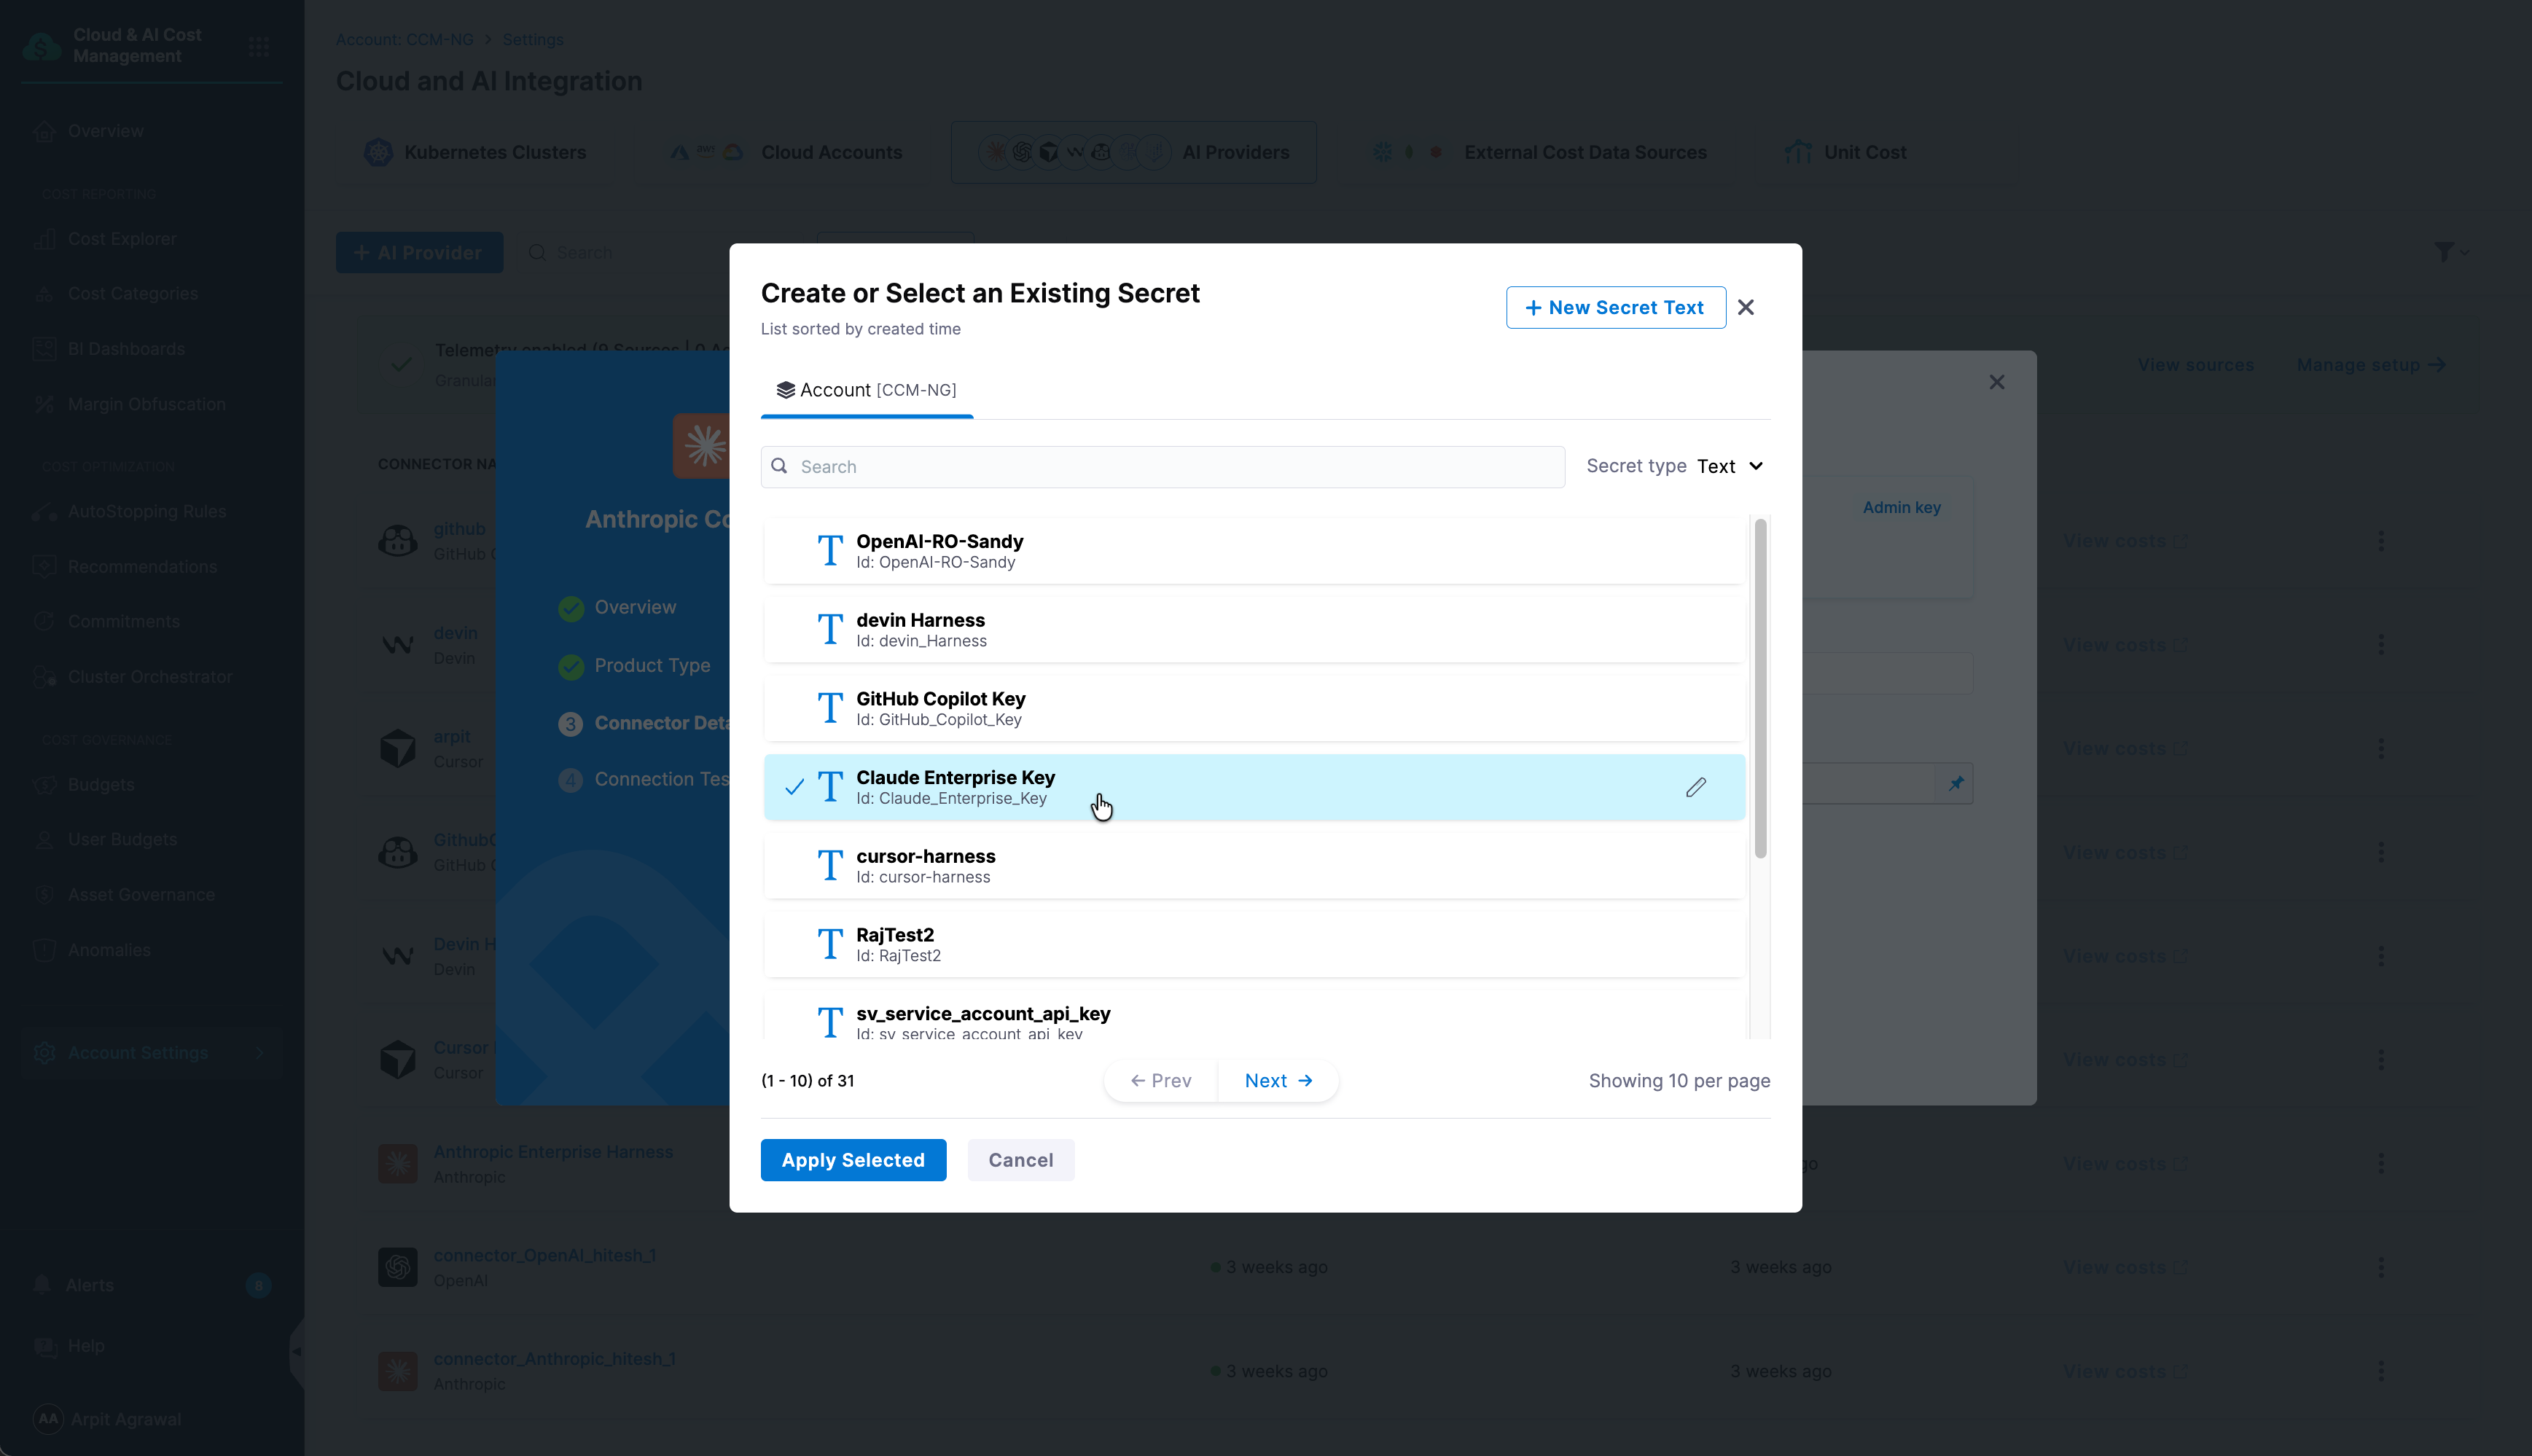
Task: Open the connector_OpenAI_hitesh_1 connector
Action: (544, 1256)
